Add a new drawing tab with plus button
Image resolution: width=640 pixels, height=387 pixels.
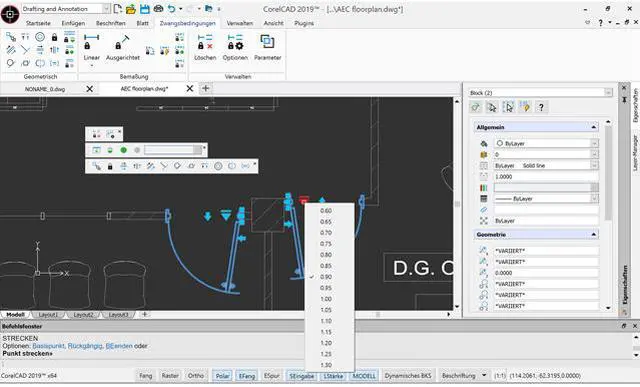pos(206,88)
